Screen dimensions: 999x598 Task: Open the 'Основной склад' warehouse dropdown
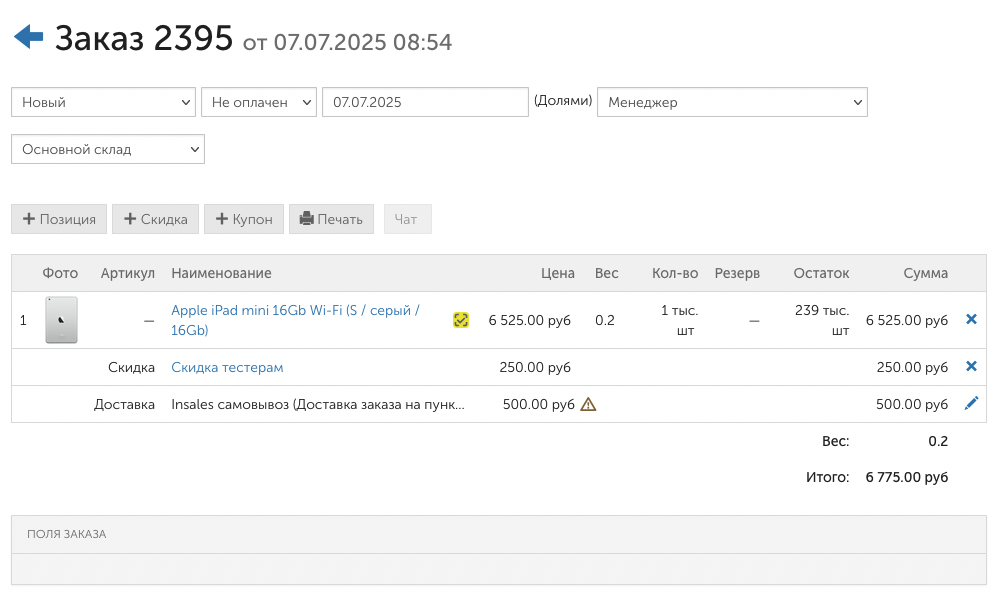[x=107, y=149]
